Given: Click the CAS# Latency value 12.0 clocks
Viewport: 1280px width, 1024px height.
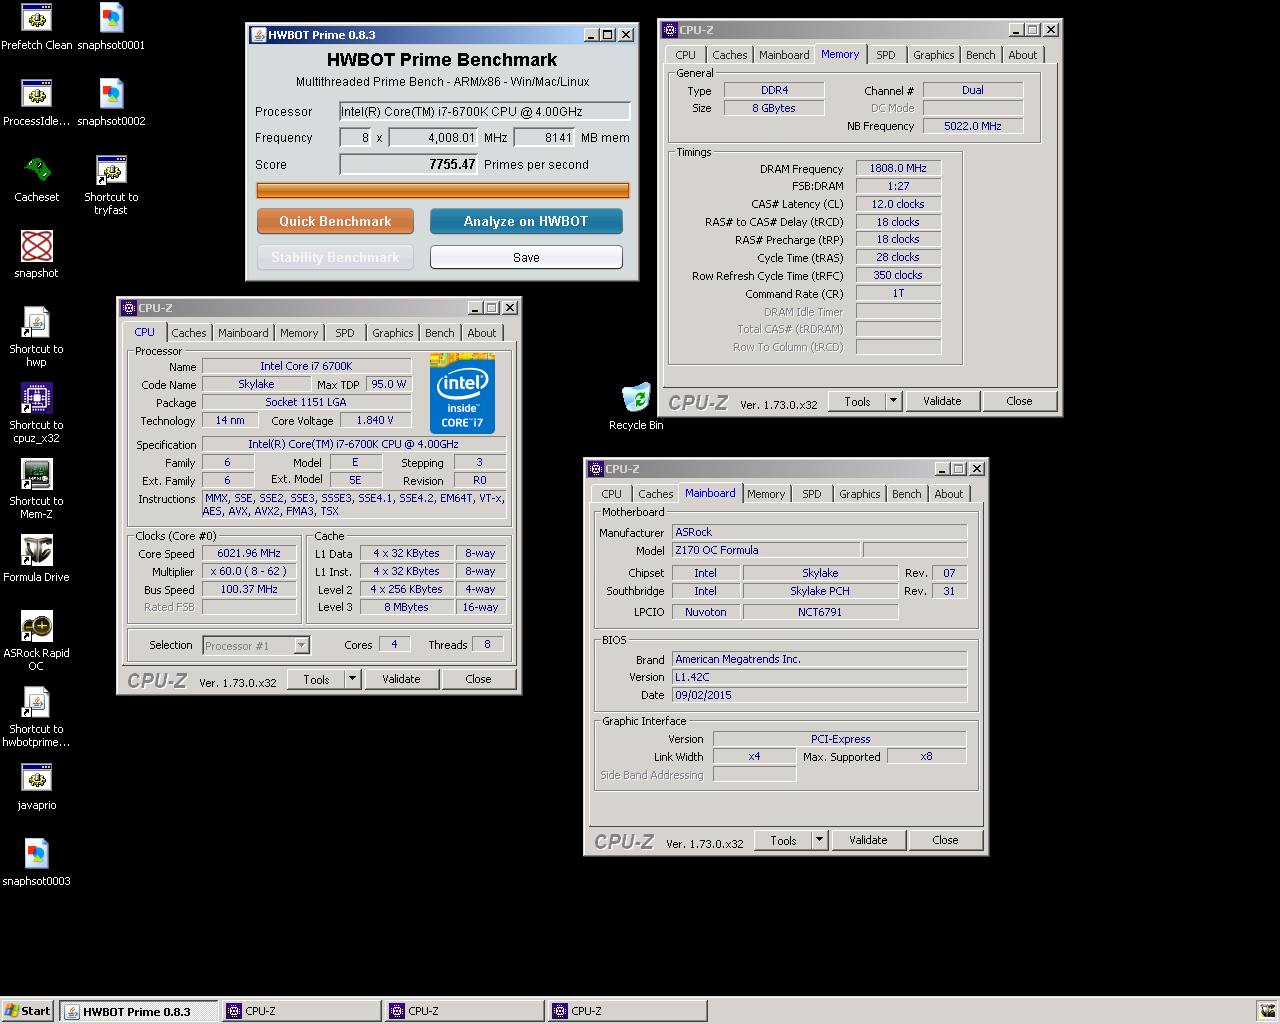Looking at the screenshot, I should 898,204.
